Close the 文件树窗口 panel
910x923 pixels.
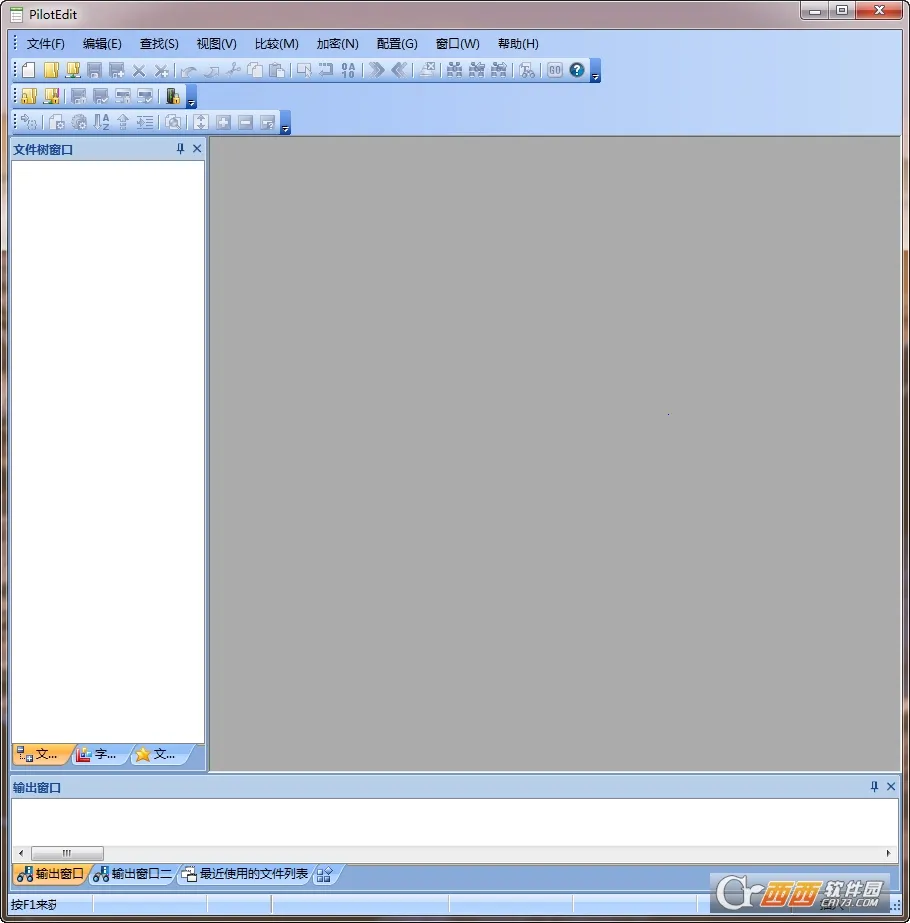[196, 148]
